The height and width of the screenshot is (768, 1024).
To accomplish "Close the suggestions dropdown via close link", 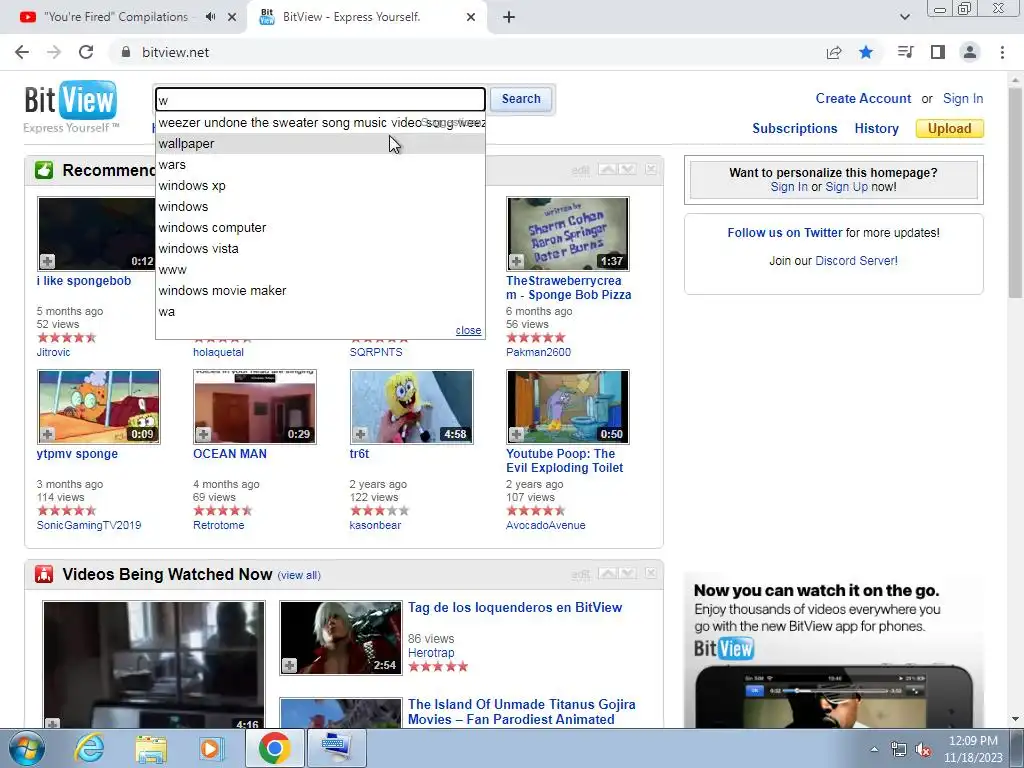I will tap(468, 330).
